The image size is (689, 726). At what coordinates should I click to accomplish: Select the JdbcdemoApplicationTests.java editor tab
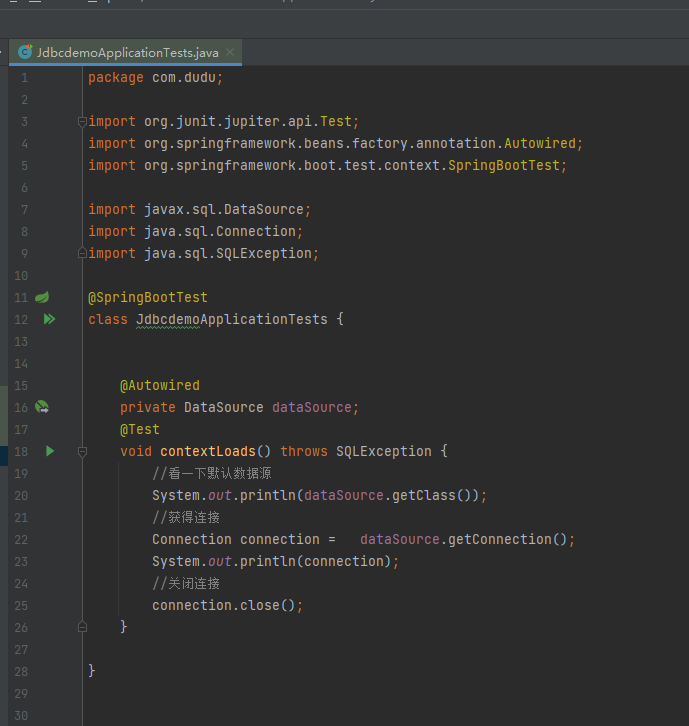[125, 52]
